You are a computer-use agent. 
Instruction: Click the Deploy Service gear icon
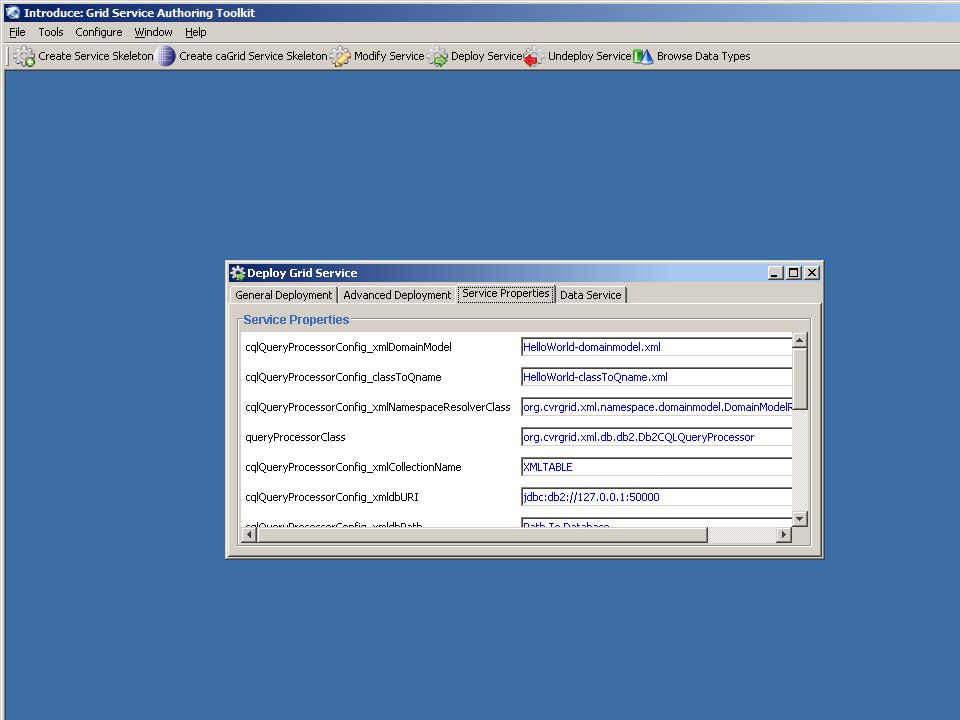(x=438, y=56)
